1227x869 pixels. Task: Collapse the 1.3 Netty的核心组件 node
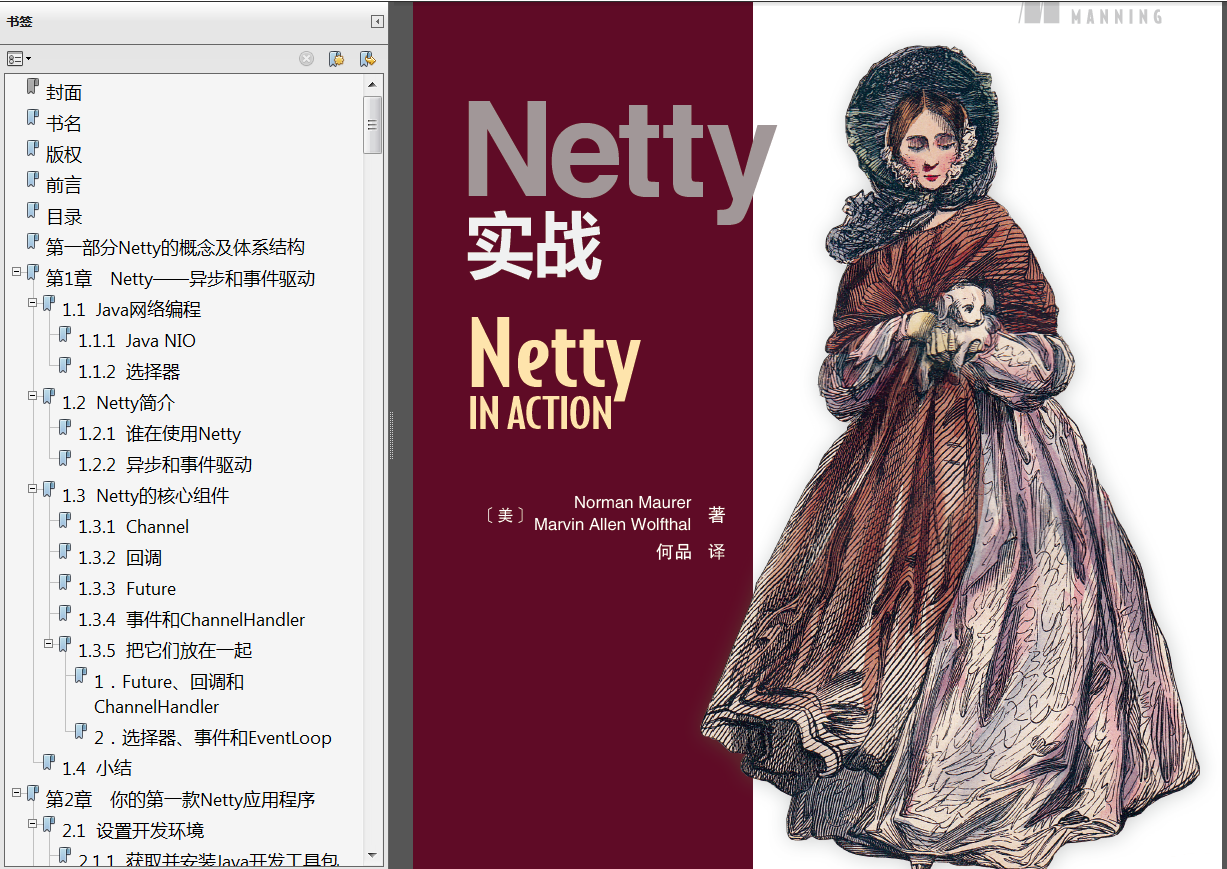click(33, 488)
